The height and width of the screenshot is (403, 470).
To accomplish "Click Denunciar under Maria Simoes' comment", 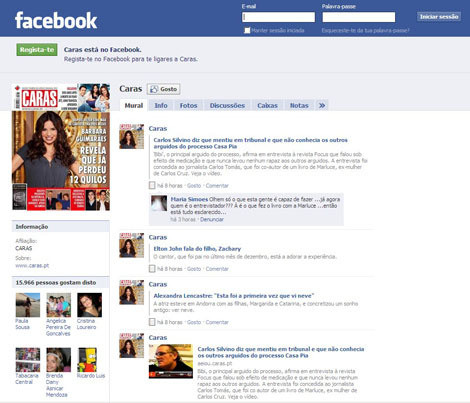I will 212,219.
